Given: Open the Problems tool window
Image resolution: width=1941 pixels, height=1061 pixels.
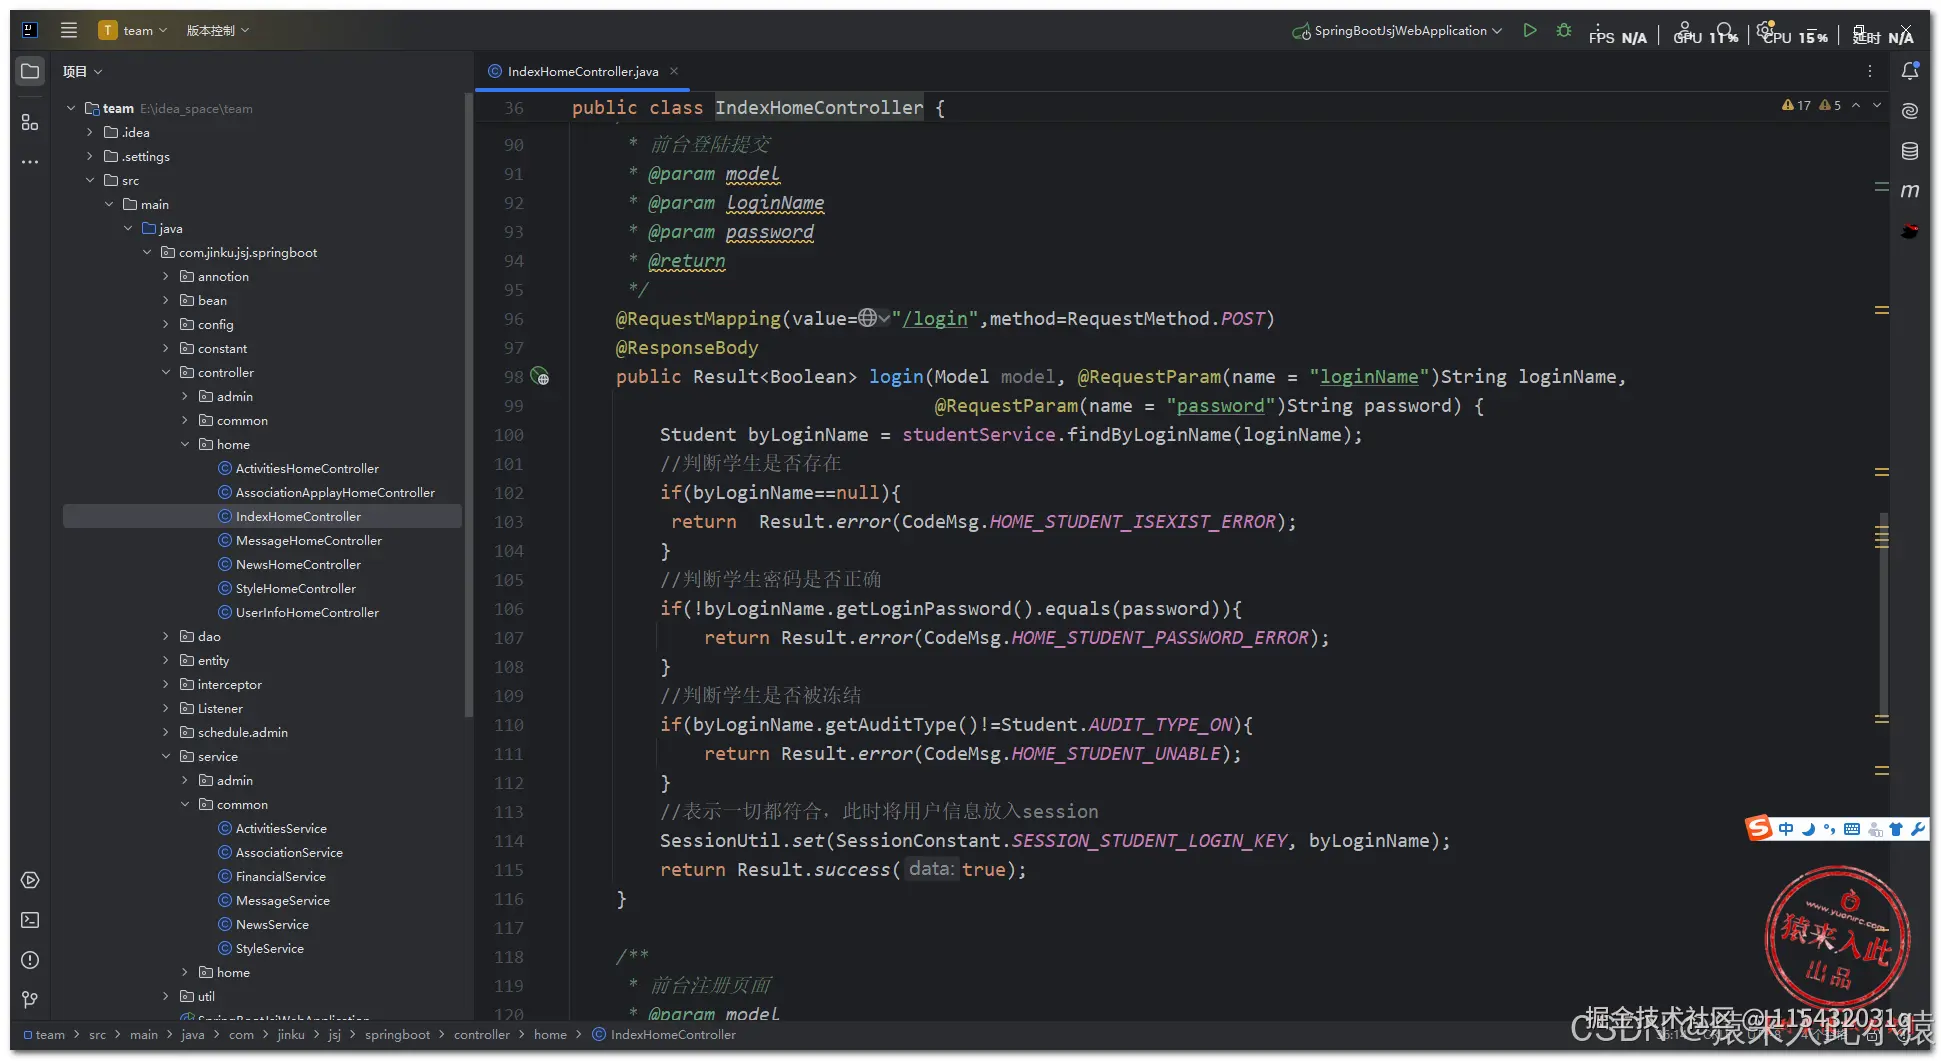Looking at the screenshot, I should click(x=30, y=960).
